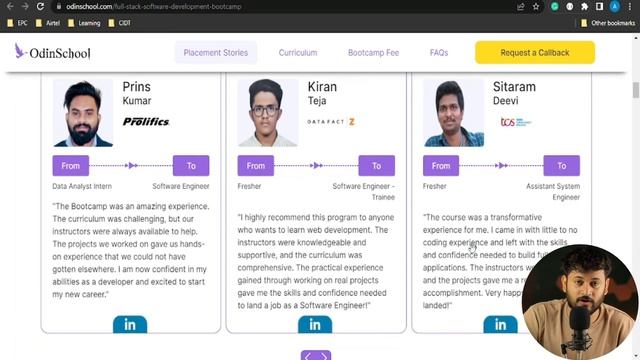Click 'Data Analyst Intern' text
The height and width of the screenshot is (360, 640).
click(x=82, y=186)
